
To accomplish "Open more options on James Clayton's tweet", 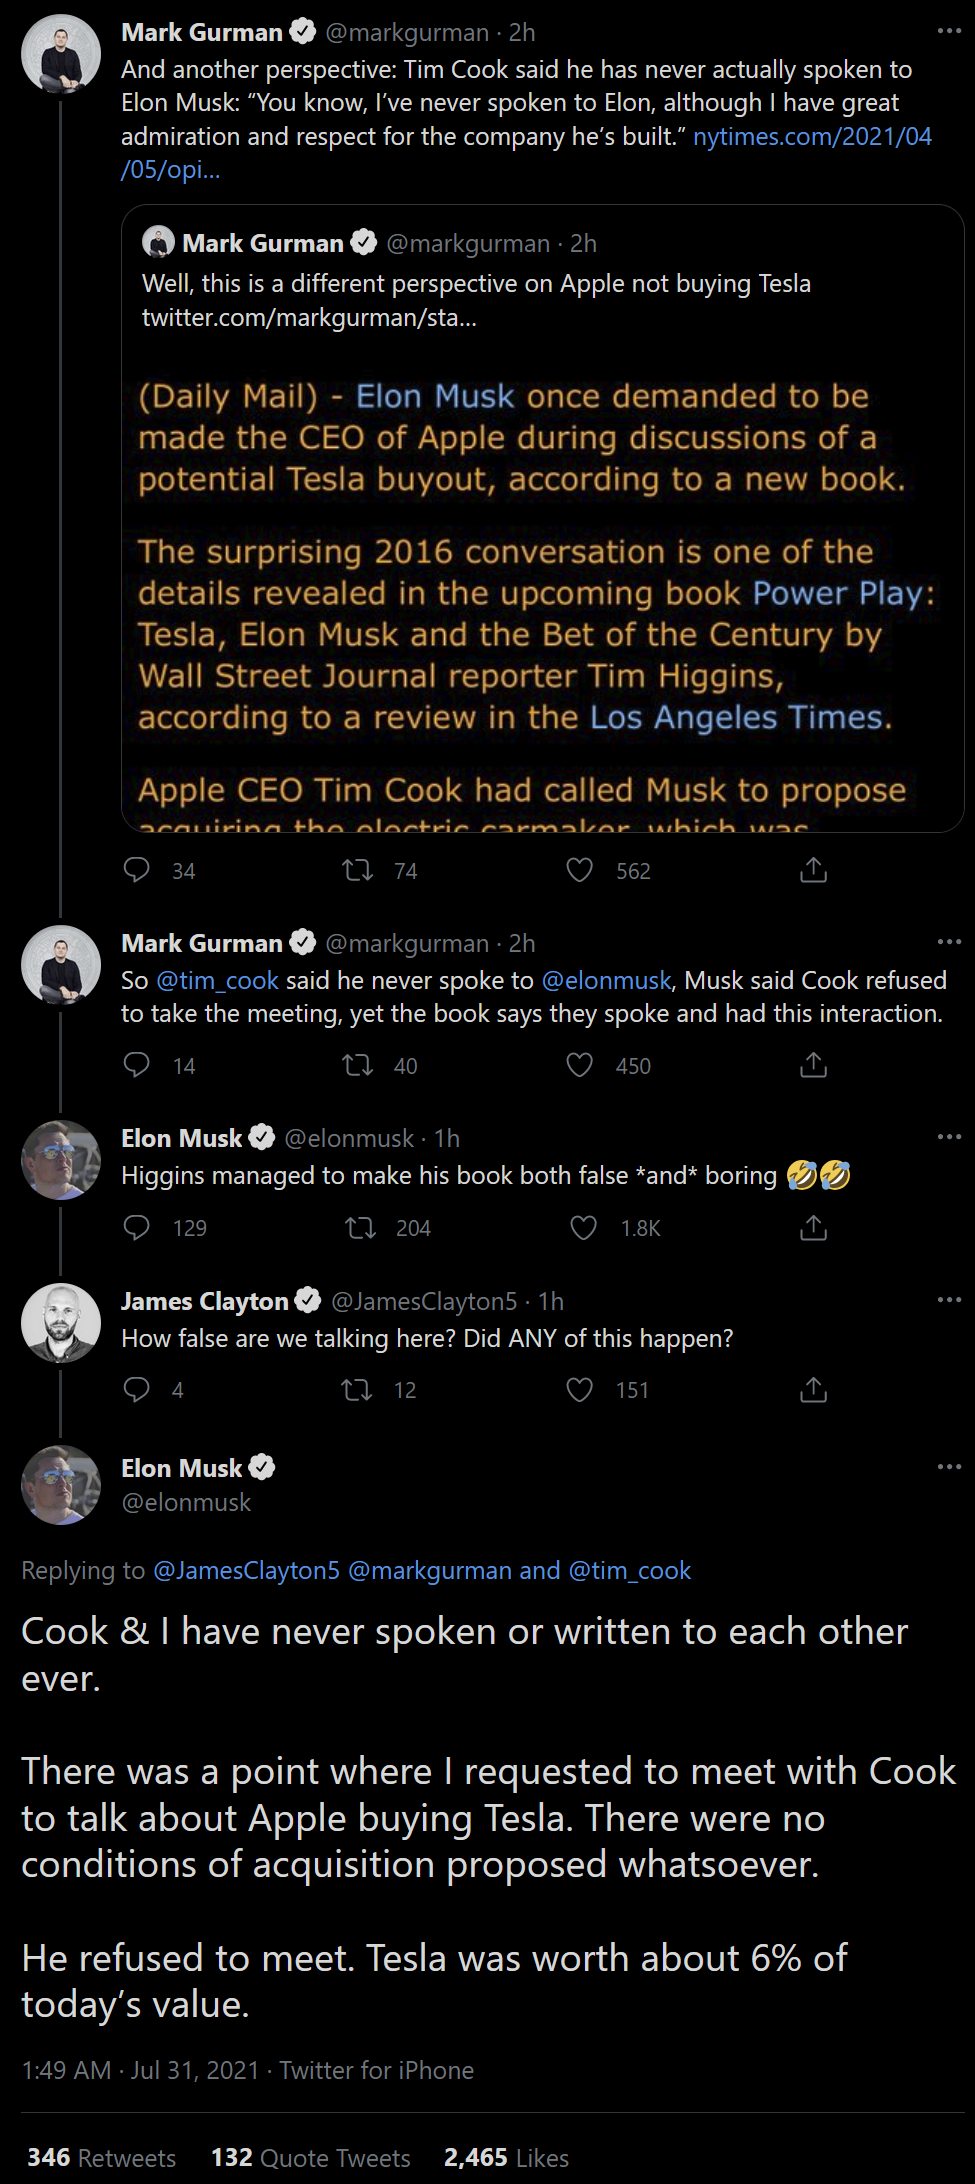I will [948, 1300].
